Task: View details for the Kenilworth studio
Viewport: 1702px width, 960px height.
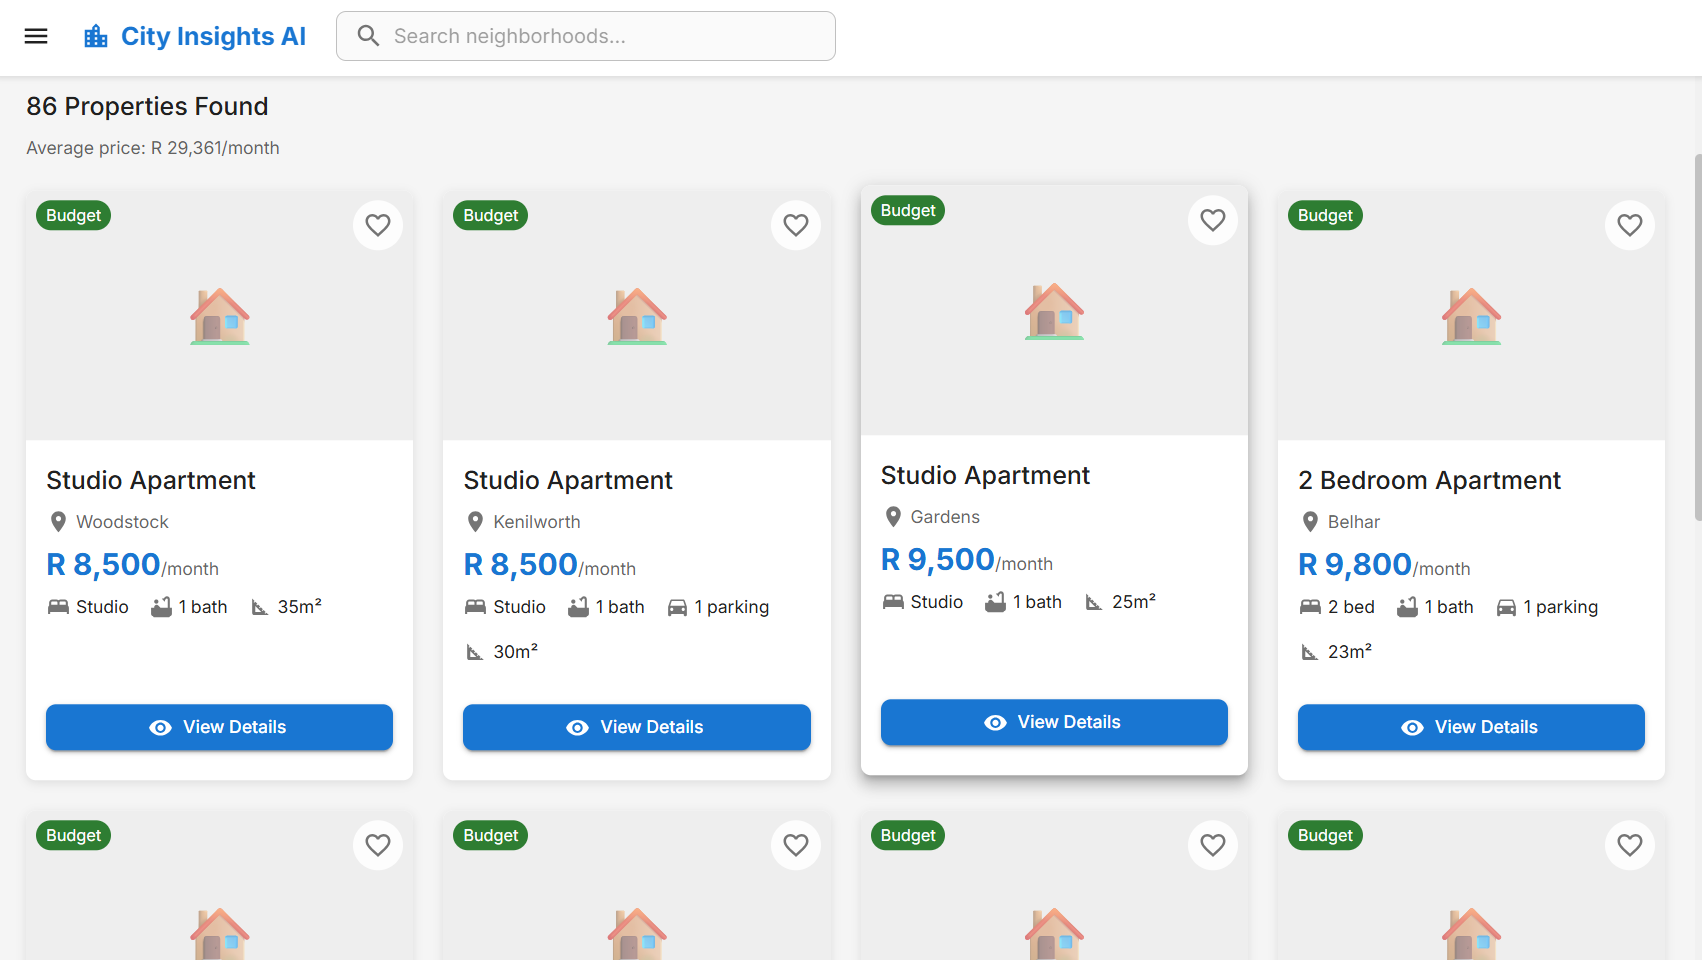Action: (636, 727)
